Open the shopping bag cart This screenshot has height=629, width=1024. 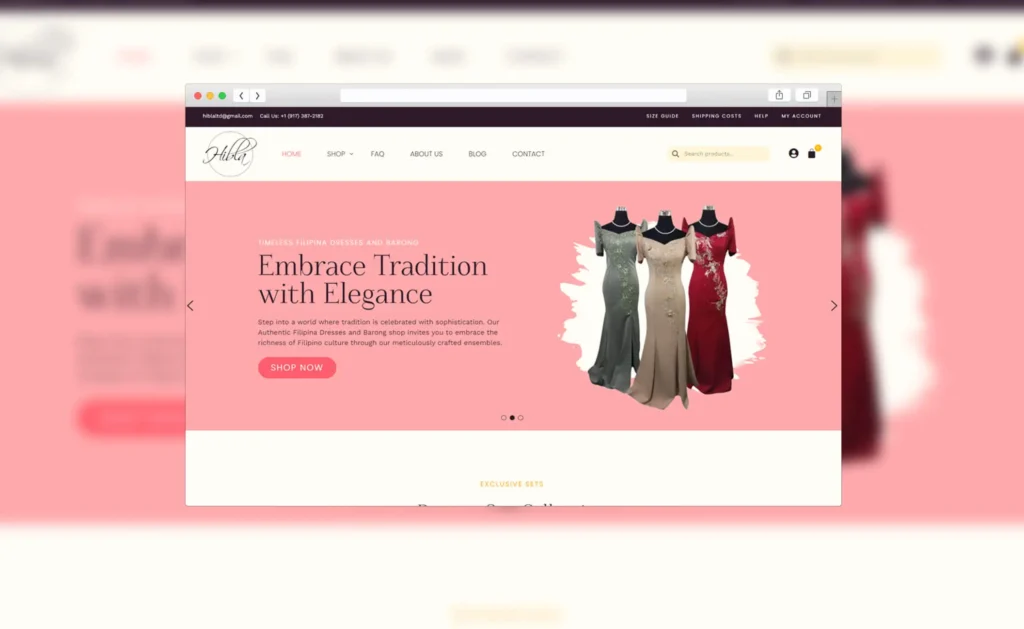tap(812, 154)
